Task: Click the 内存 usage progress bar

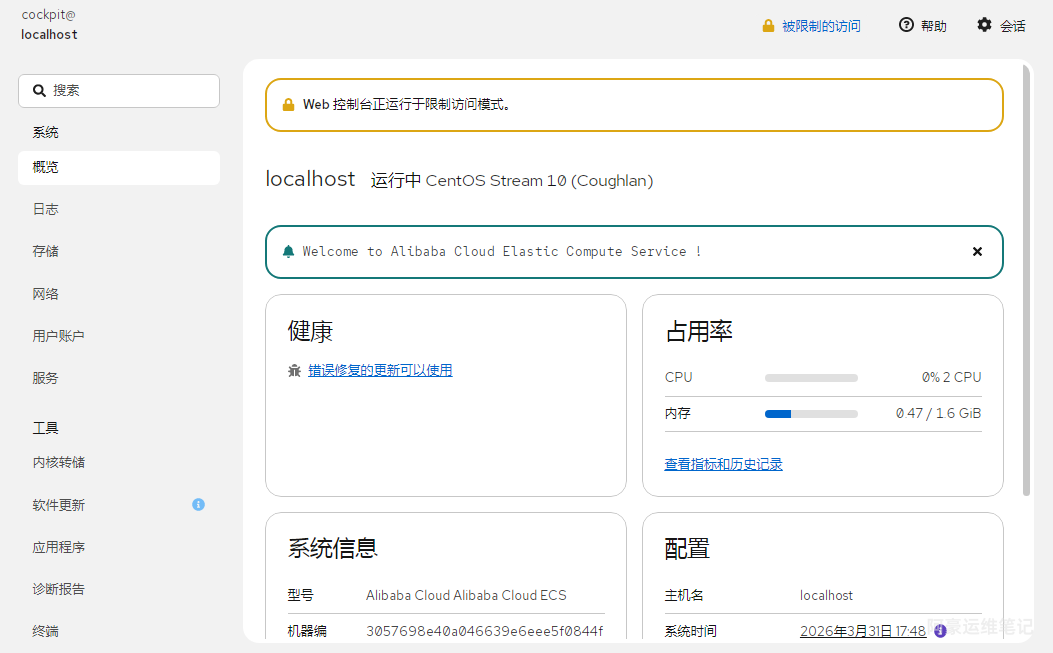Action: pos(811,414)
